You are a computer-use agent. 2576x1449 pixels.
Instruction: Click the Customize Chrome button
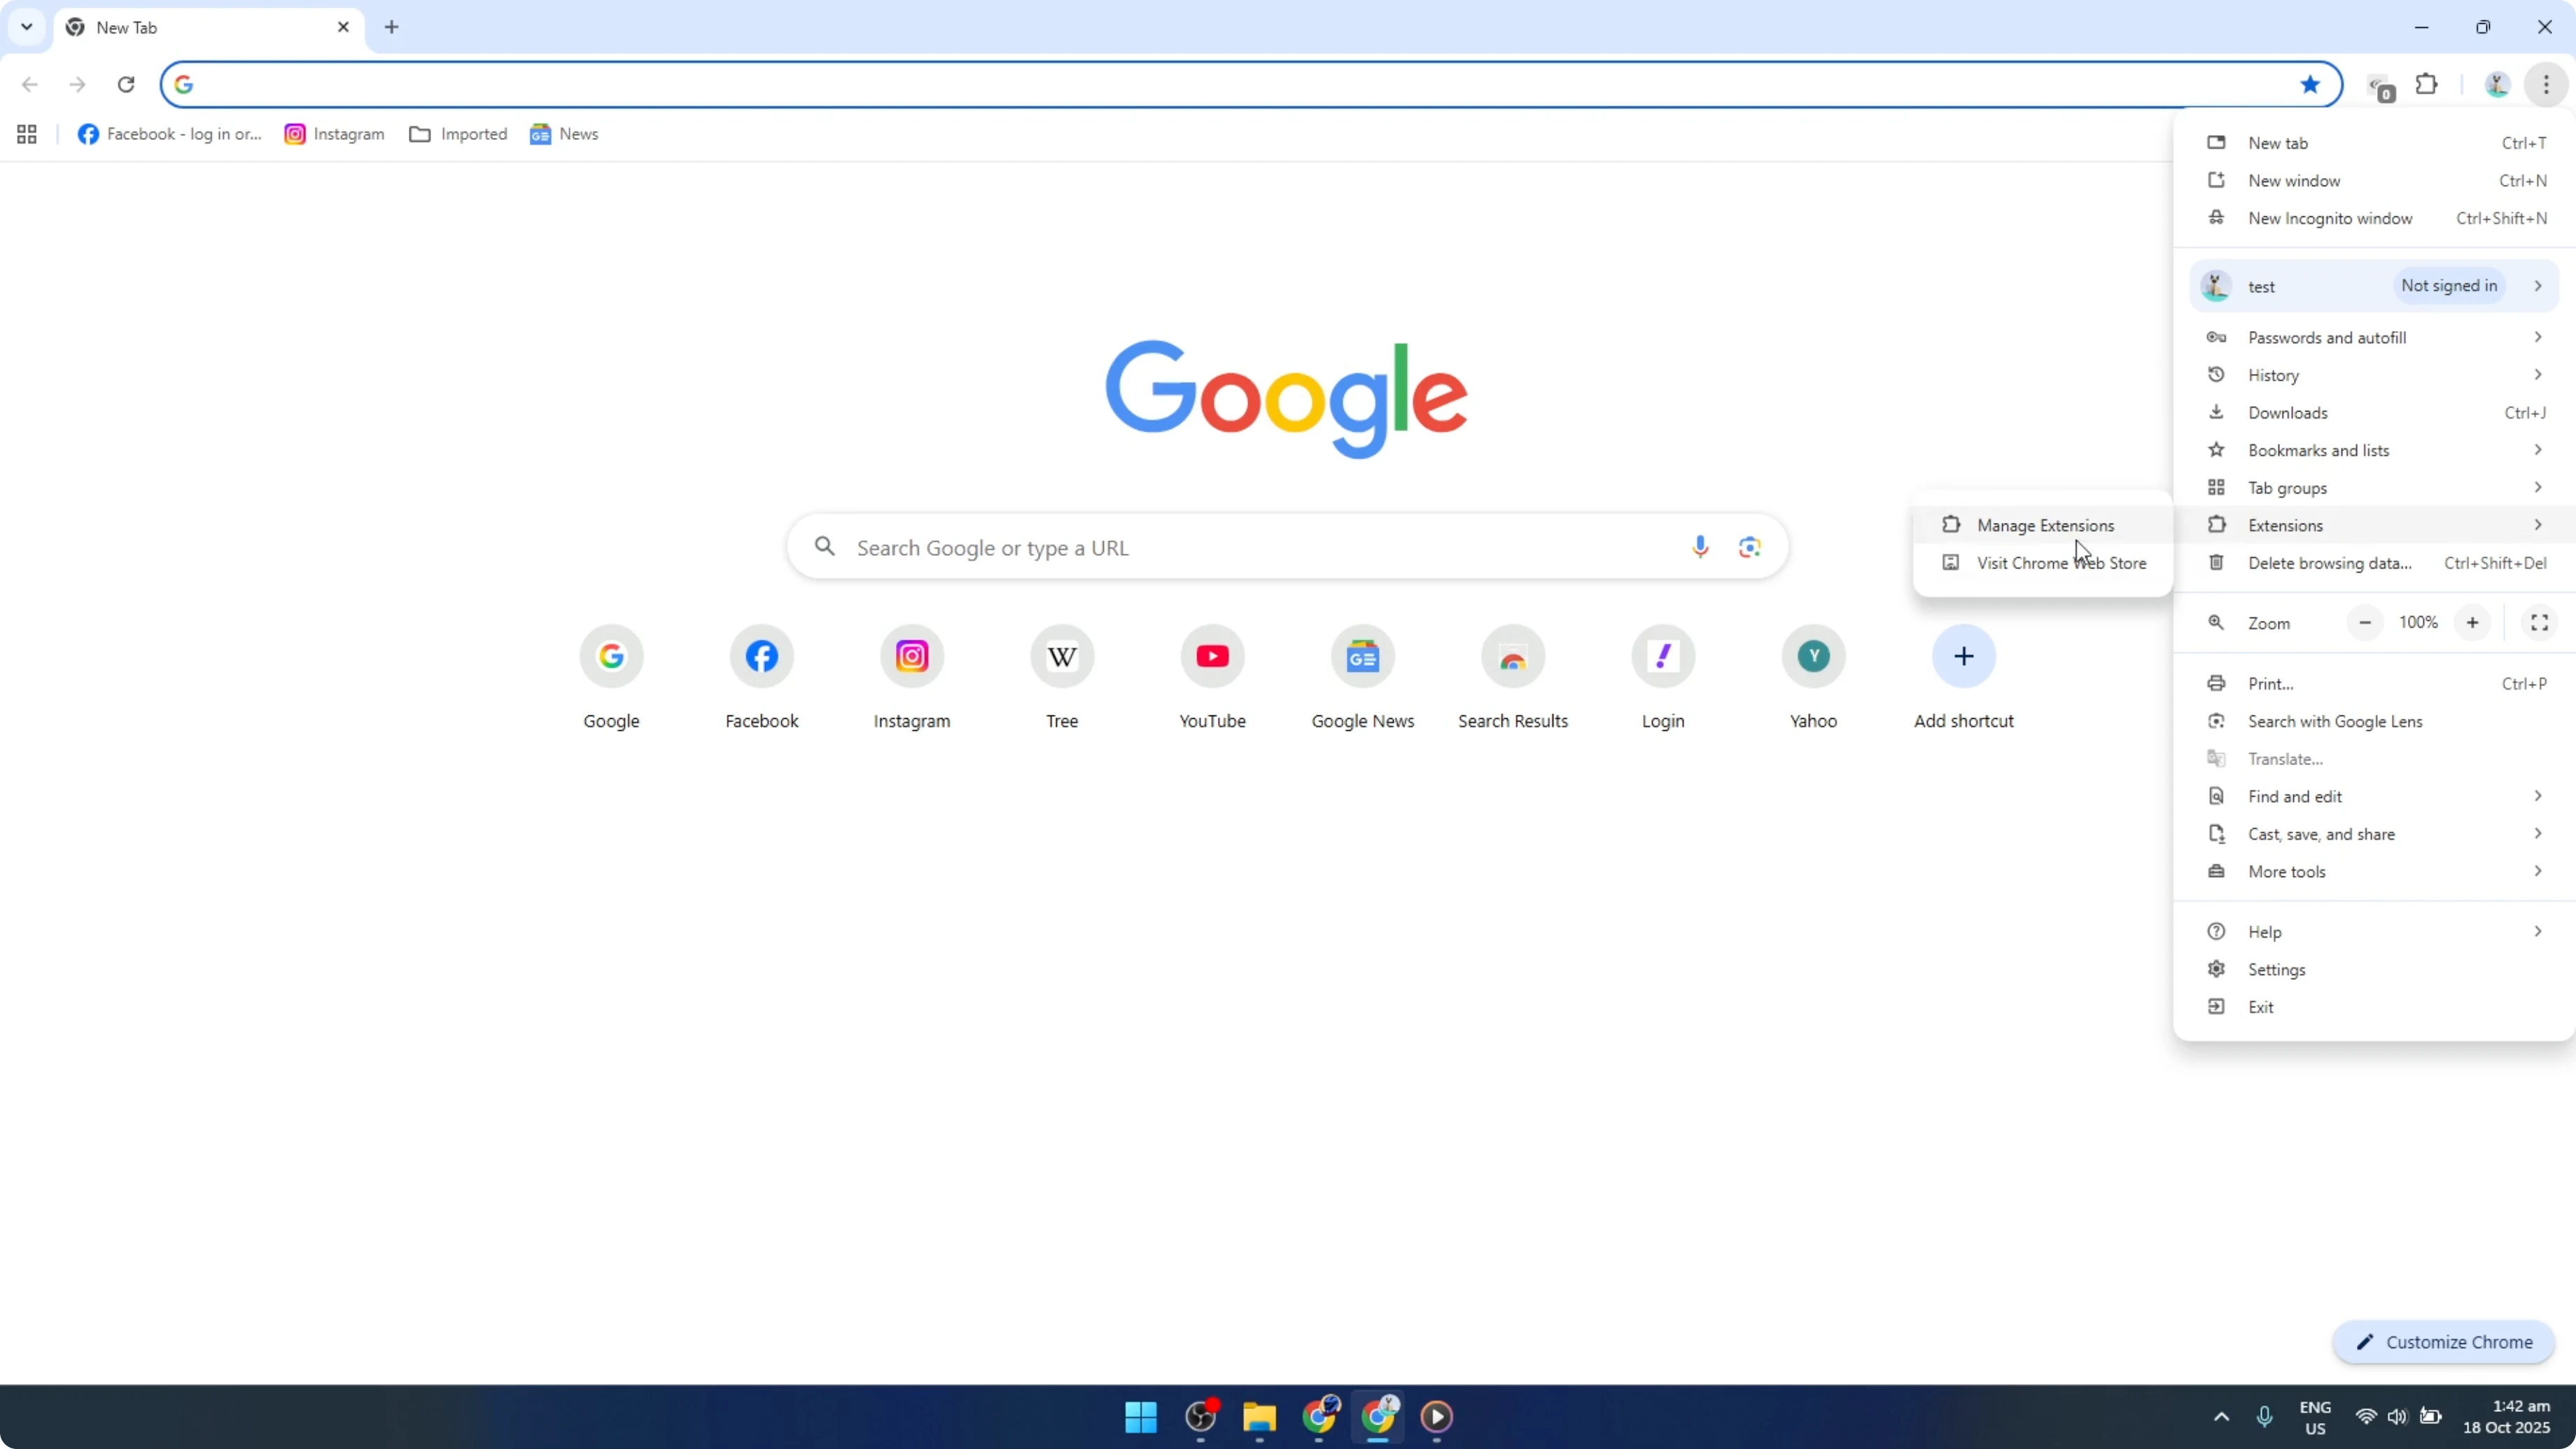pyautogui.click(x=2443, y=1342)
